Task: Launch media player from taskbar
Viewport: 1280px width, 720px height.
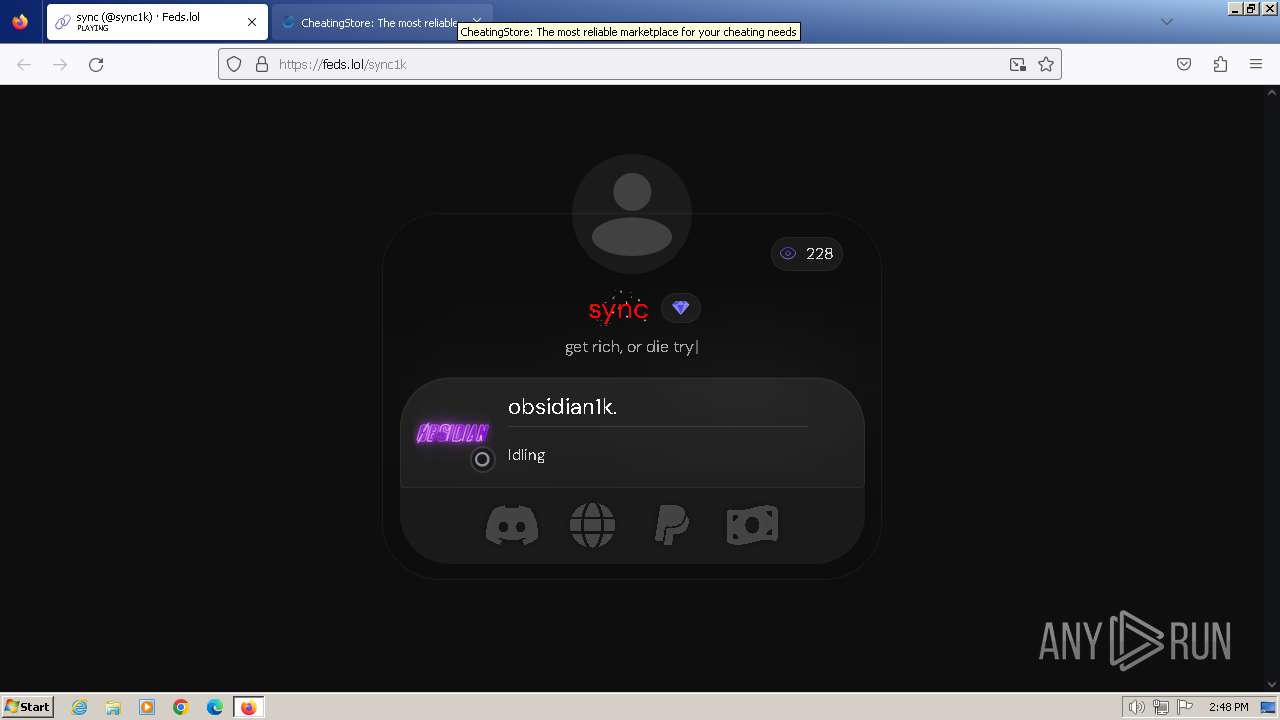Action: 147,707
